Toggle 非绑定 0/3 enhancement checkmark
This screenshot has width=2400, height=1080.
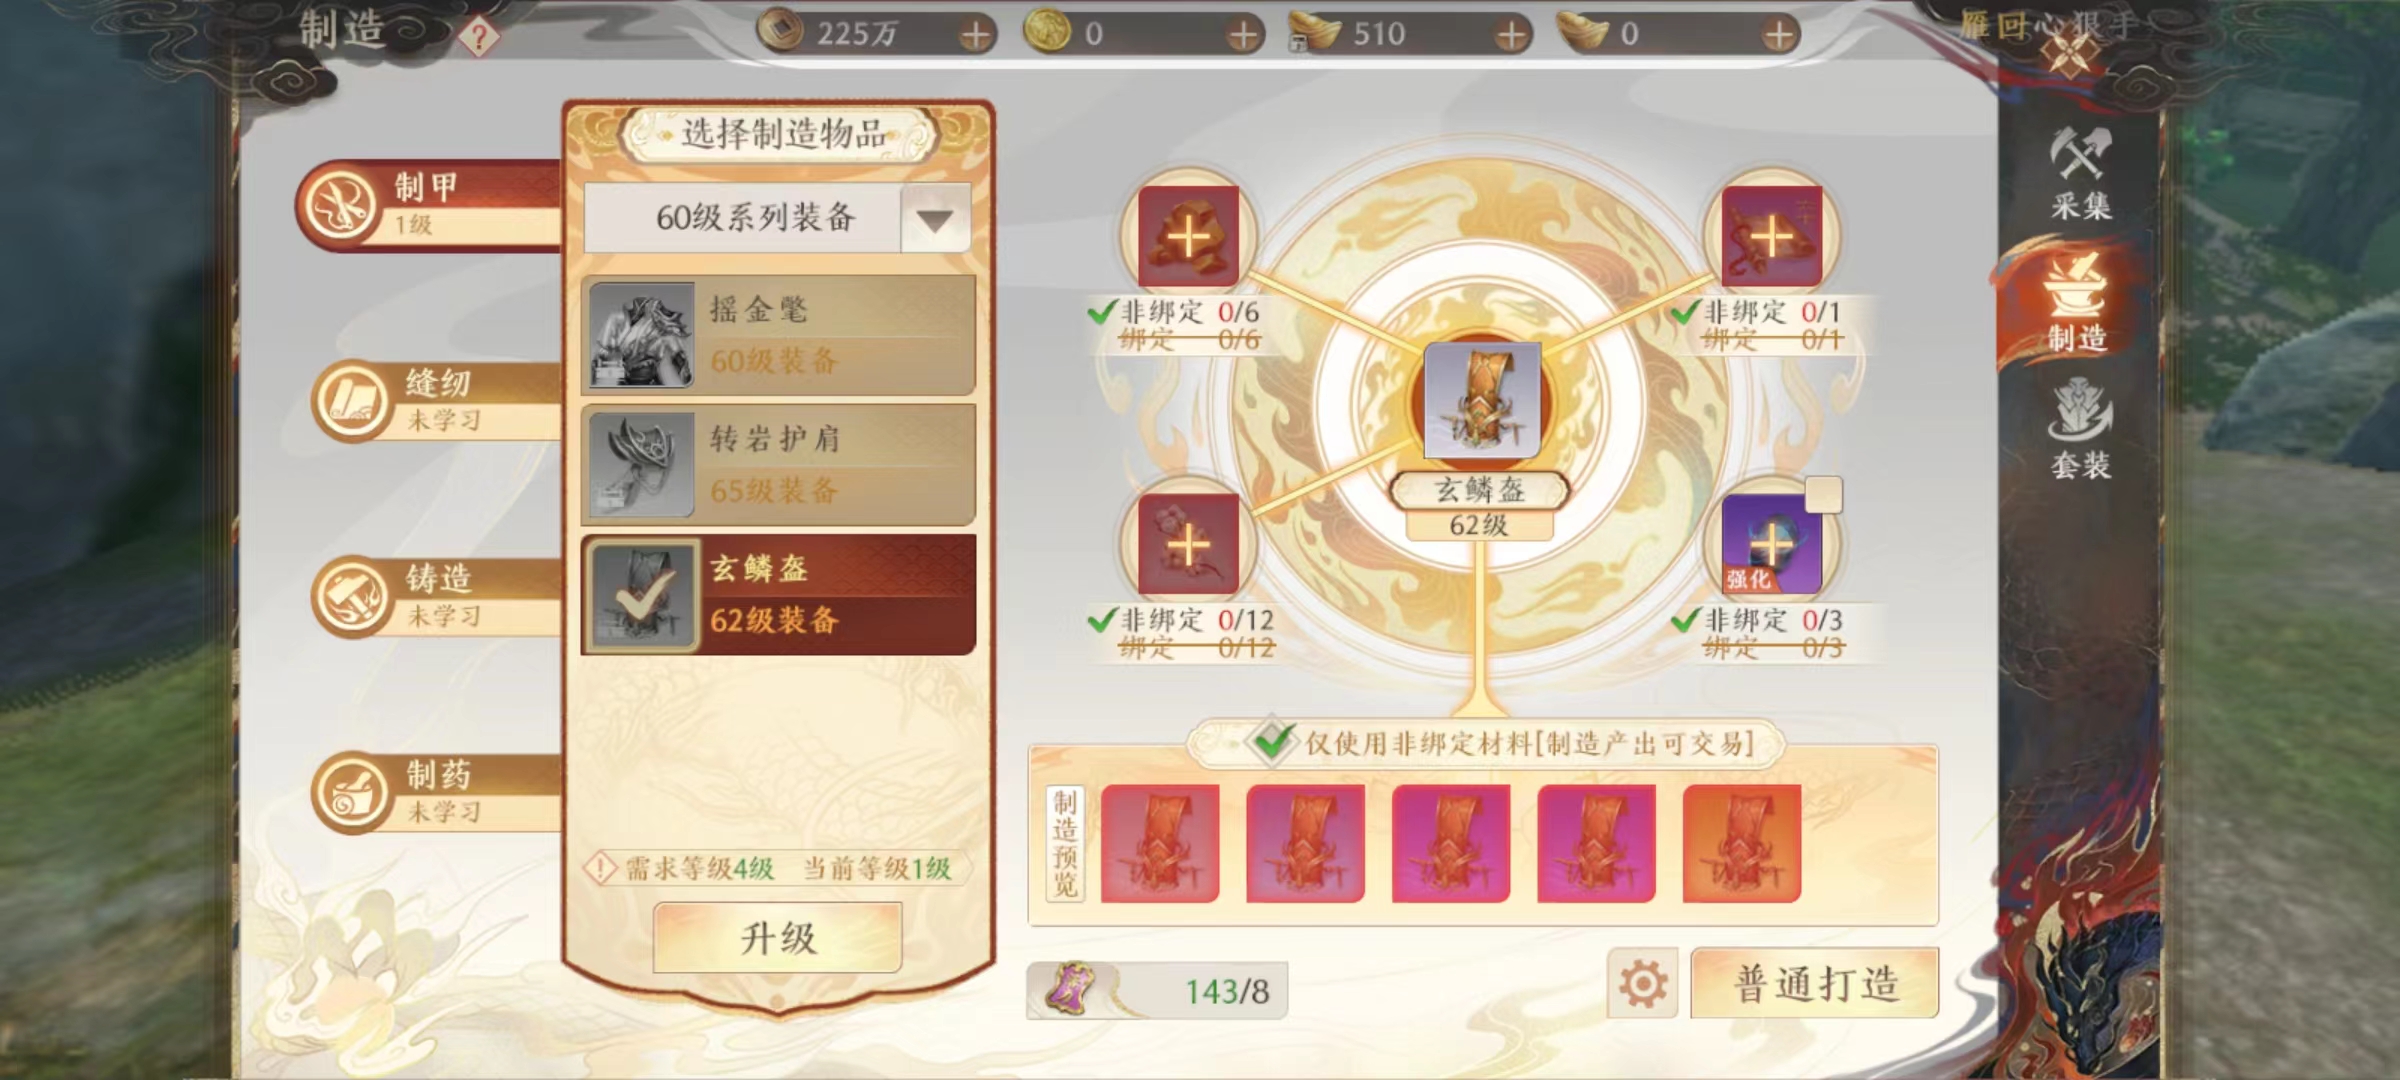click(x=1685, y=620)
